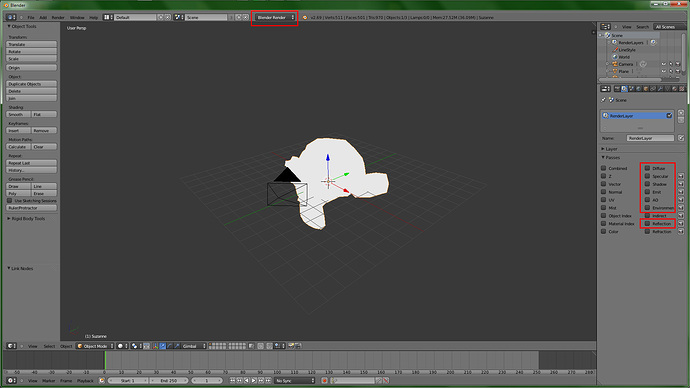Toggle the auto keyframe record button
Image resolution: width=690 pixels, height=388 pixels.
click(325, 381)
